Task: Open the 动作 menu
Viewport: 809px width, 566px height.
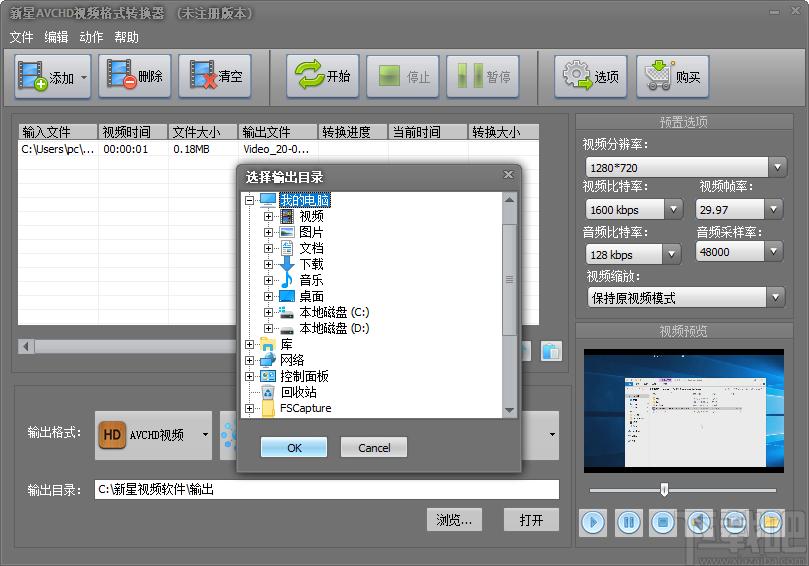Action: point(91,37)
